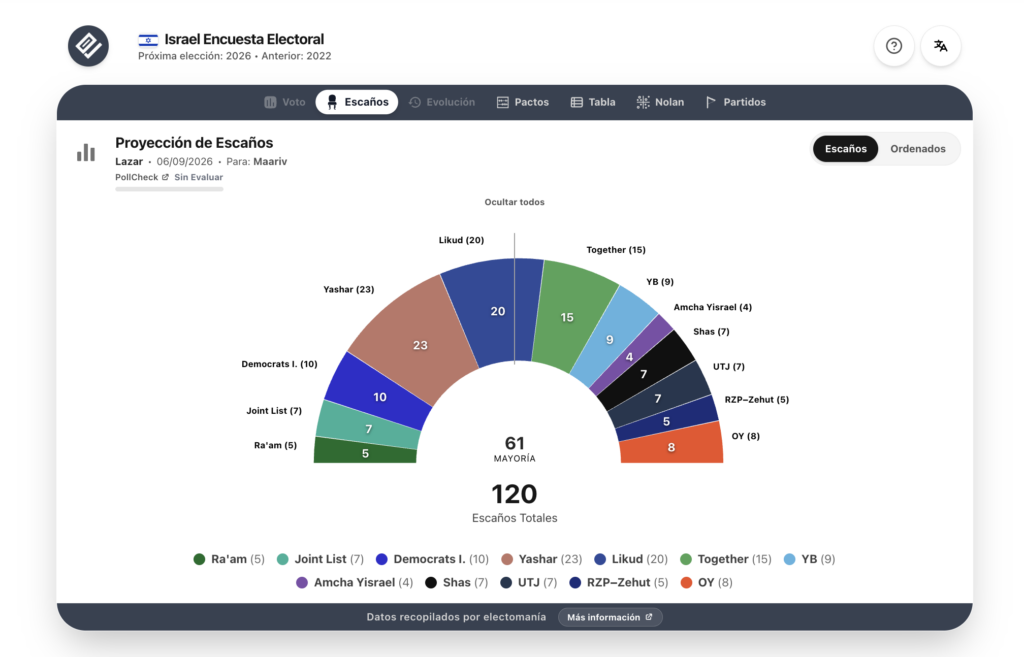
Task: Toggle Yashar legend entry
Action: [x=541, y=559]
